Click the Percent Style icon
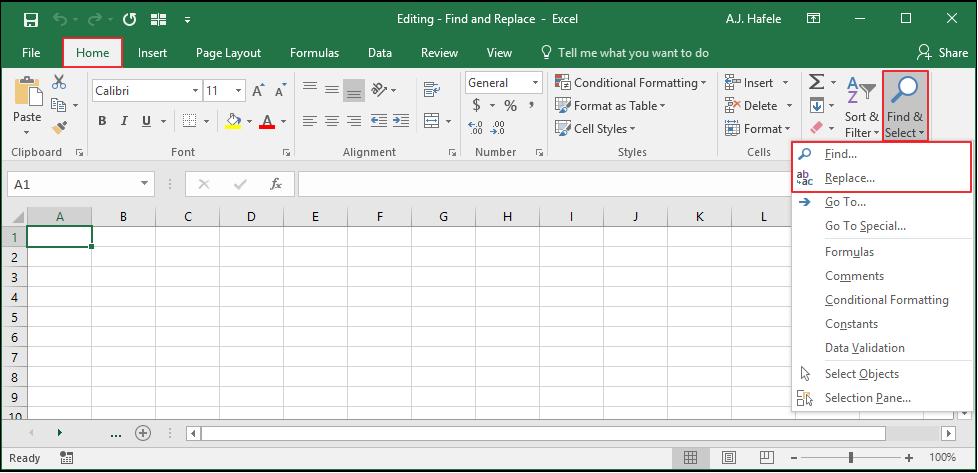This screenshot has height=473, width=978. click(x=510, y=106)
